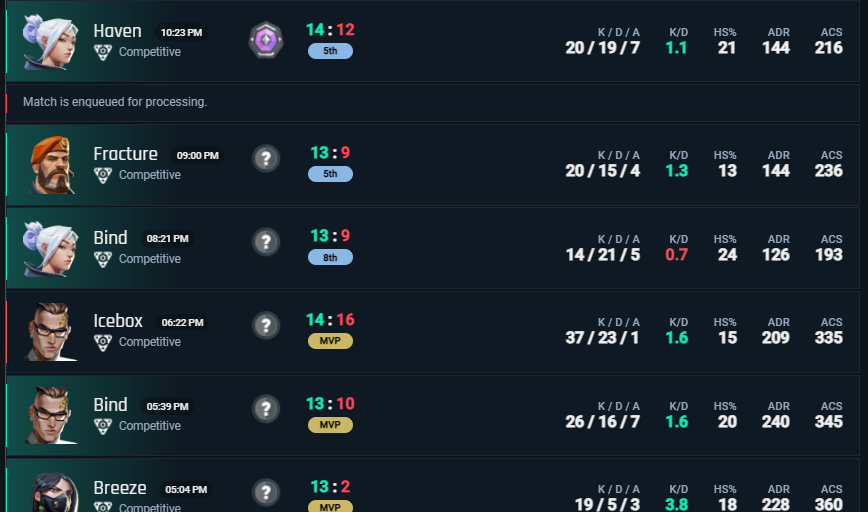The height and width of the screenshot is (512, 868).
Task: Click the 10:23 PM timestamp label
Action: click(181, 33)
